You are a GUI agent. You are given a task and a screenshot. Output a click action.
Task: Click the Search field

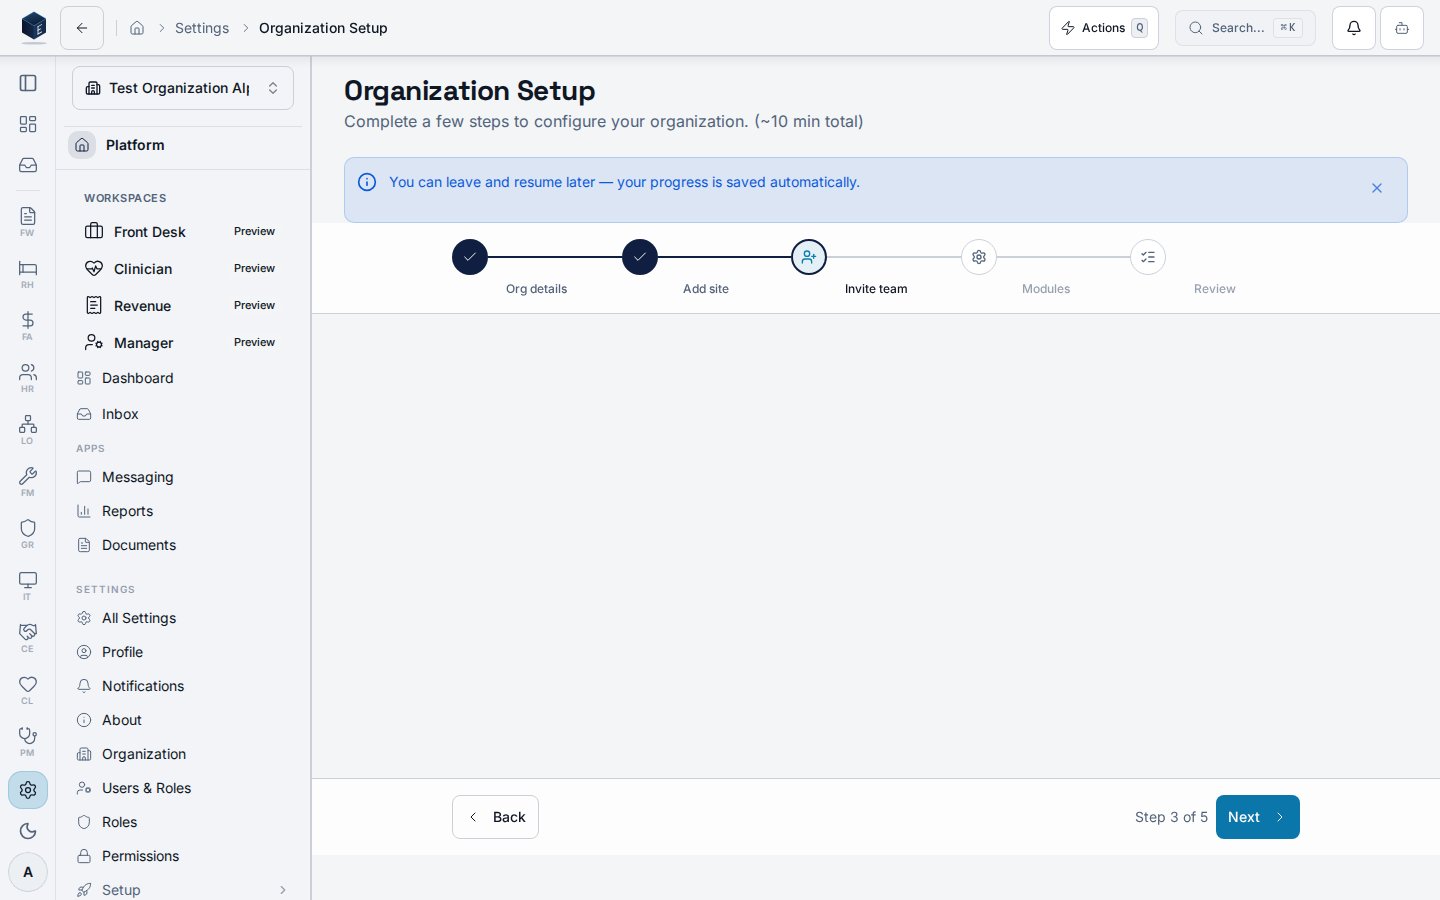pyautogui.click(x=1245, y=28)
